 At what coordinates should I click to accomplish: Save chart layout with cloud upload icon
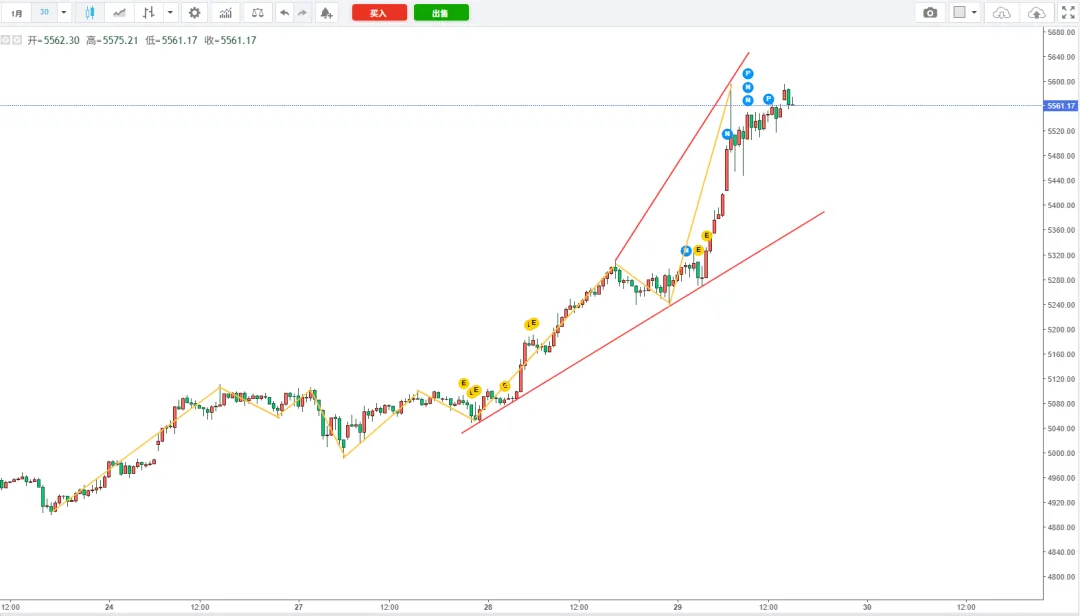1036,12
